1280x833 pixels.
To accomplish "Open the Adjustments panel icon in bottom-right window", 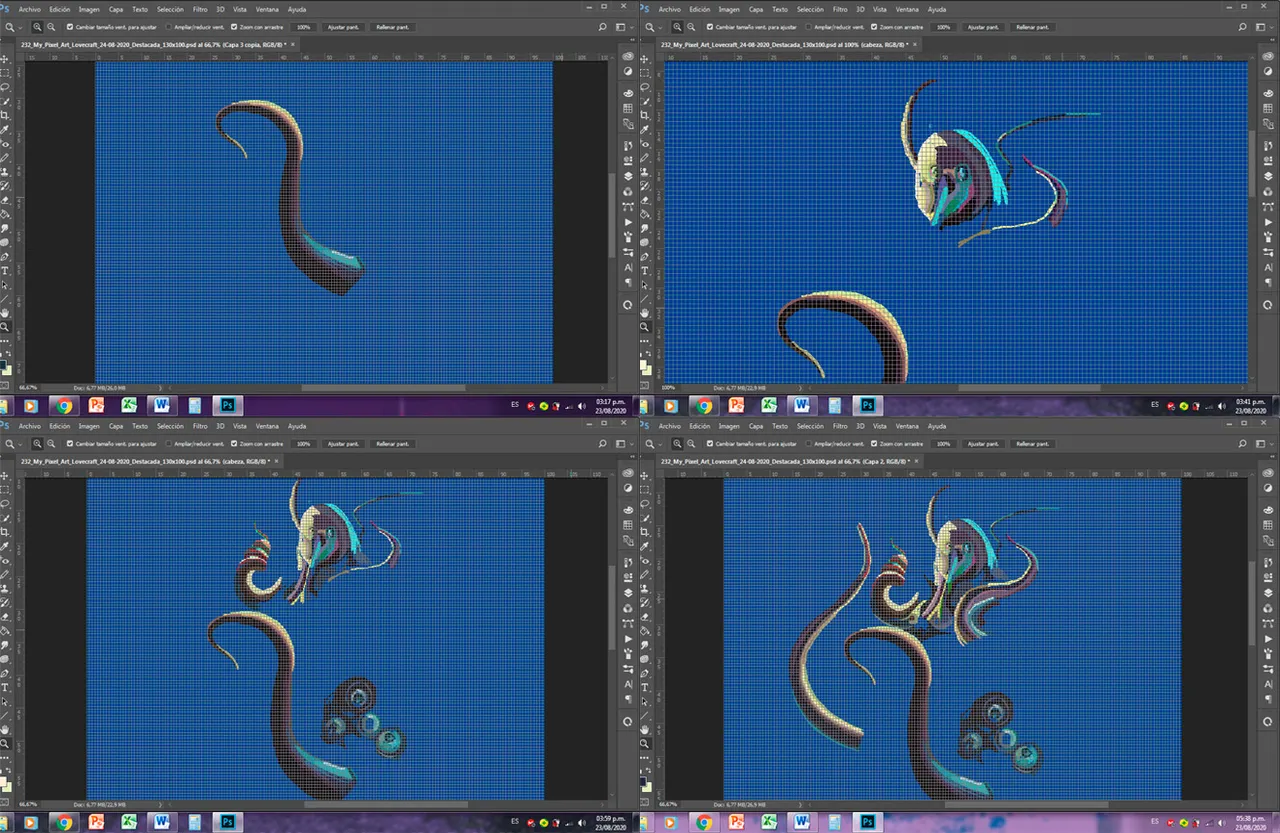I will tap(1268, 488).
